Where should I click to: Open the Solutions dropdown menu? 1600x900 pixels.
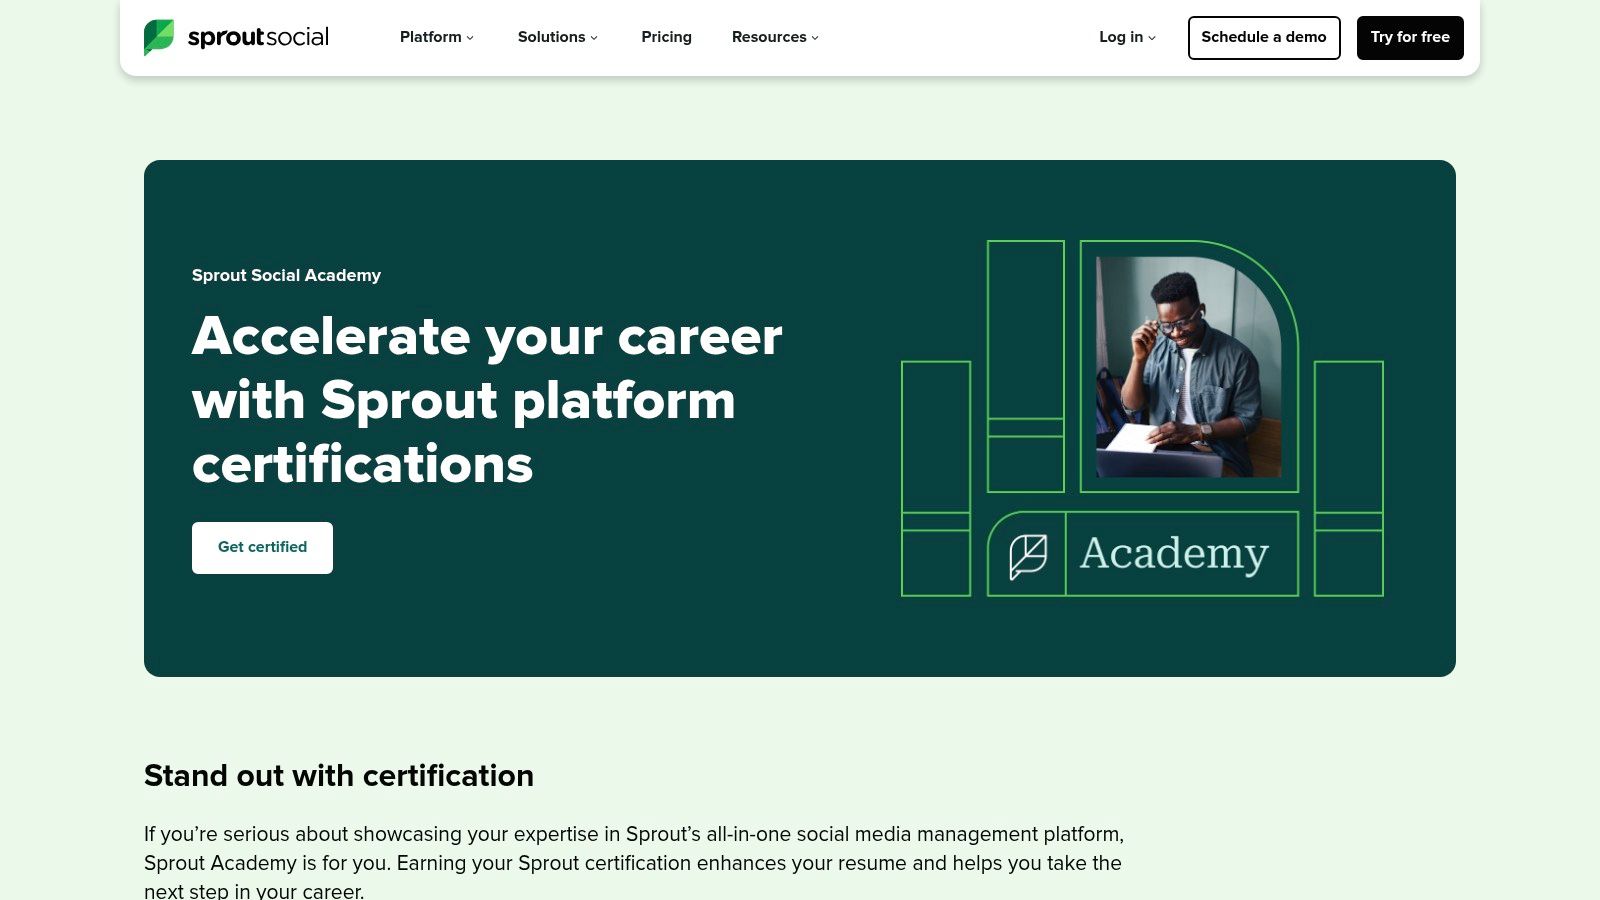[558, 37]
